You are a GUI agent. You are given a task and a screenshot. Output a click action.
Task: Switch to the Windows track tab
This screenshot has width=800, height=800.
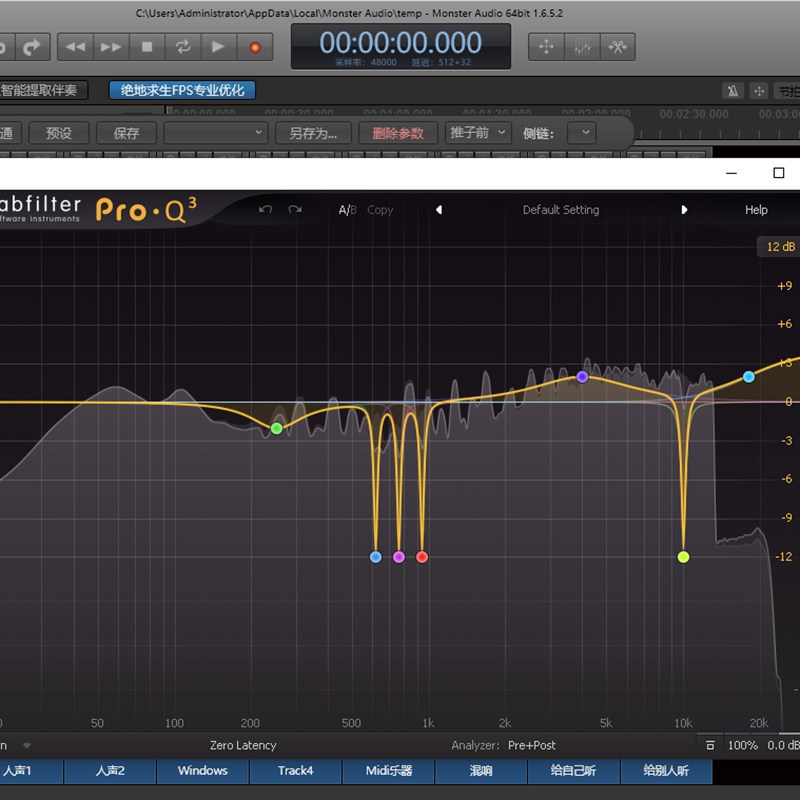[203, 771]
